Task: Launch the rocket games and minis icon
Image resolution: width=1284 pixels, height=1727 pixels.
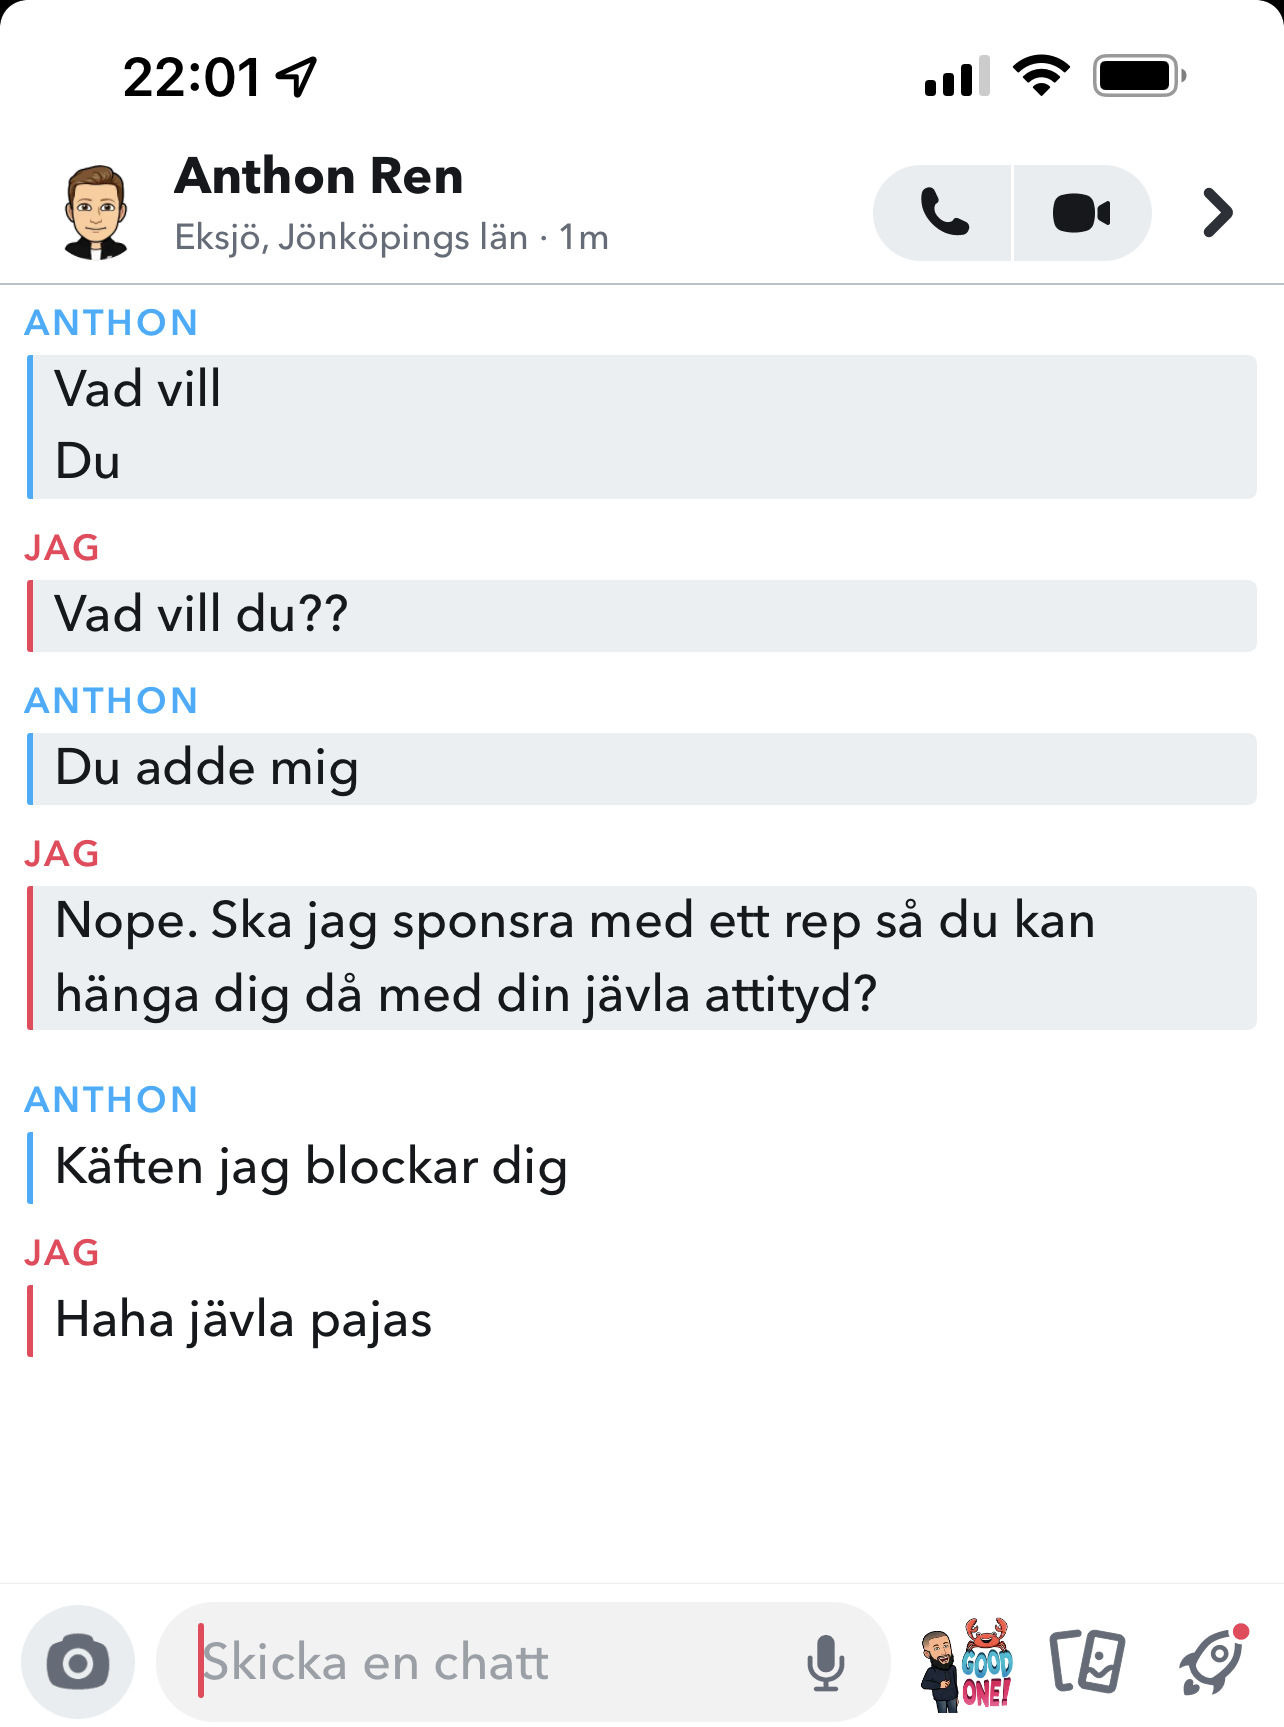Action: (x=1213, y=1661)
